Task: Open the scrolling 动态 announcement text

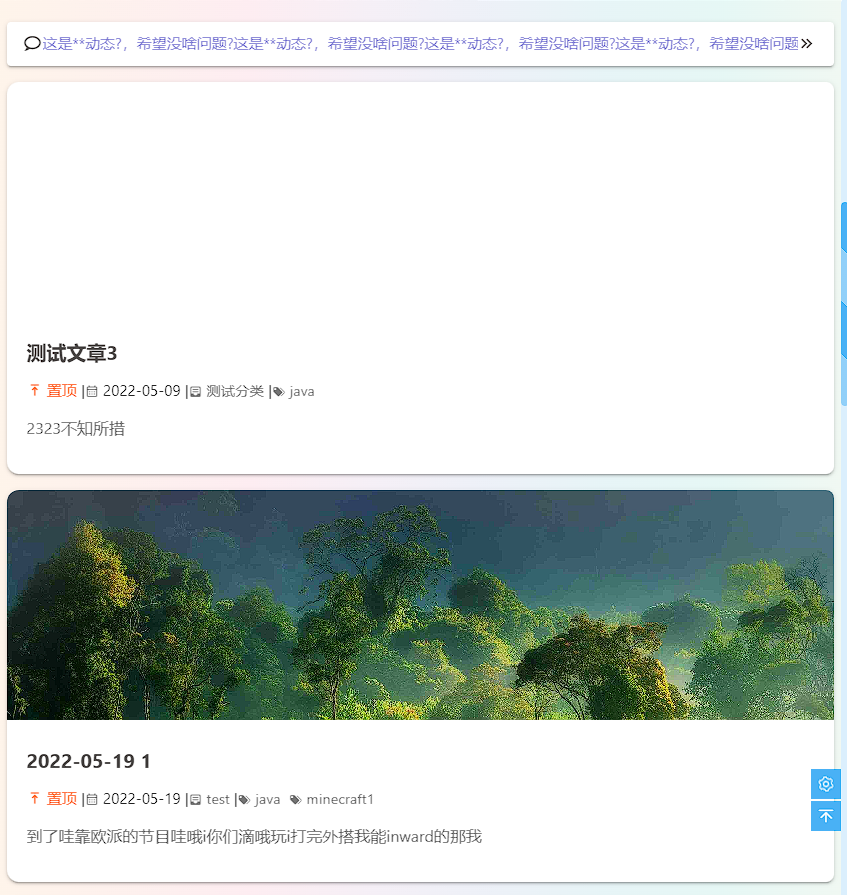Action: click(x=420, y=44)
